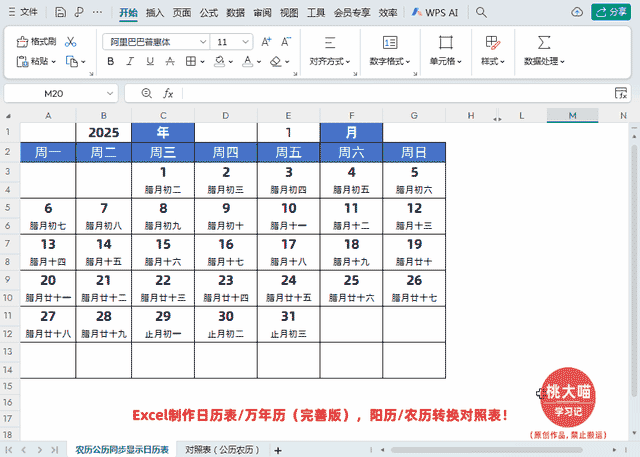The width and height of the screenshot is (640, 457).
Task: Switch to sheet tab 对照表（公历农历）
Action: (222, 450)
